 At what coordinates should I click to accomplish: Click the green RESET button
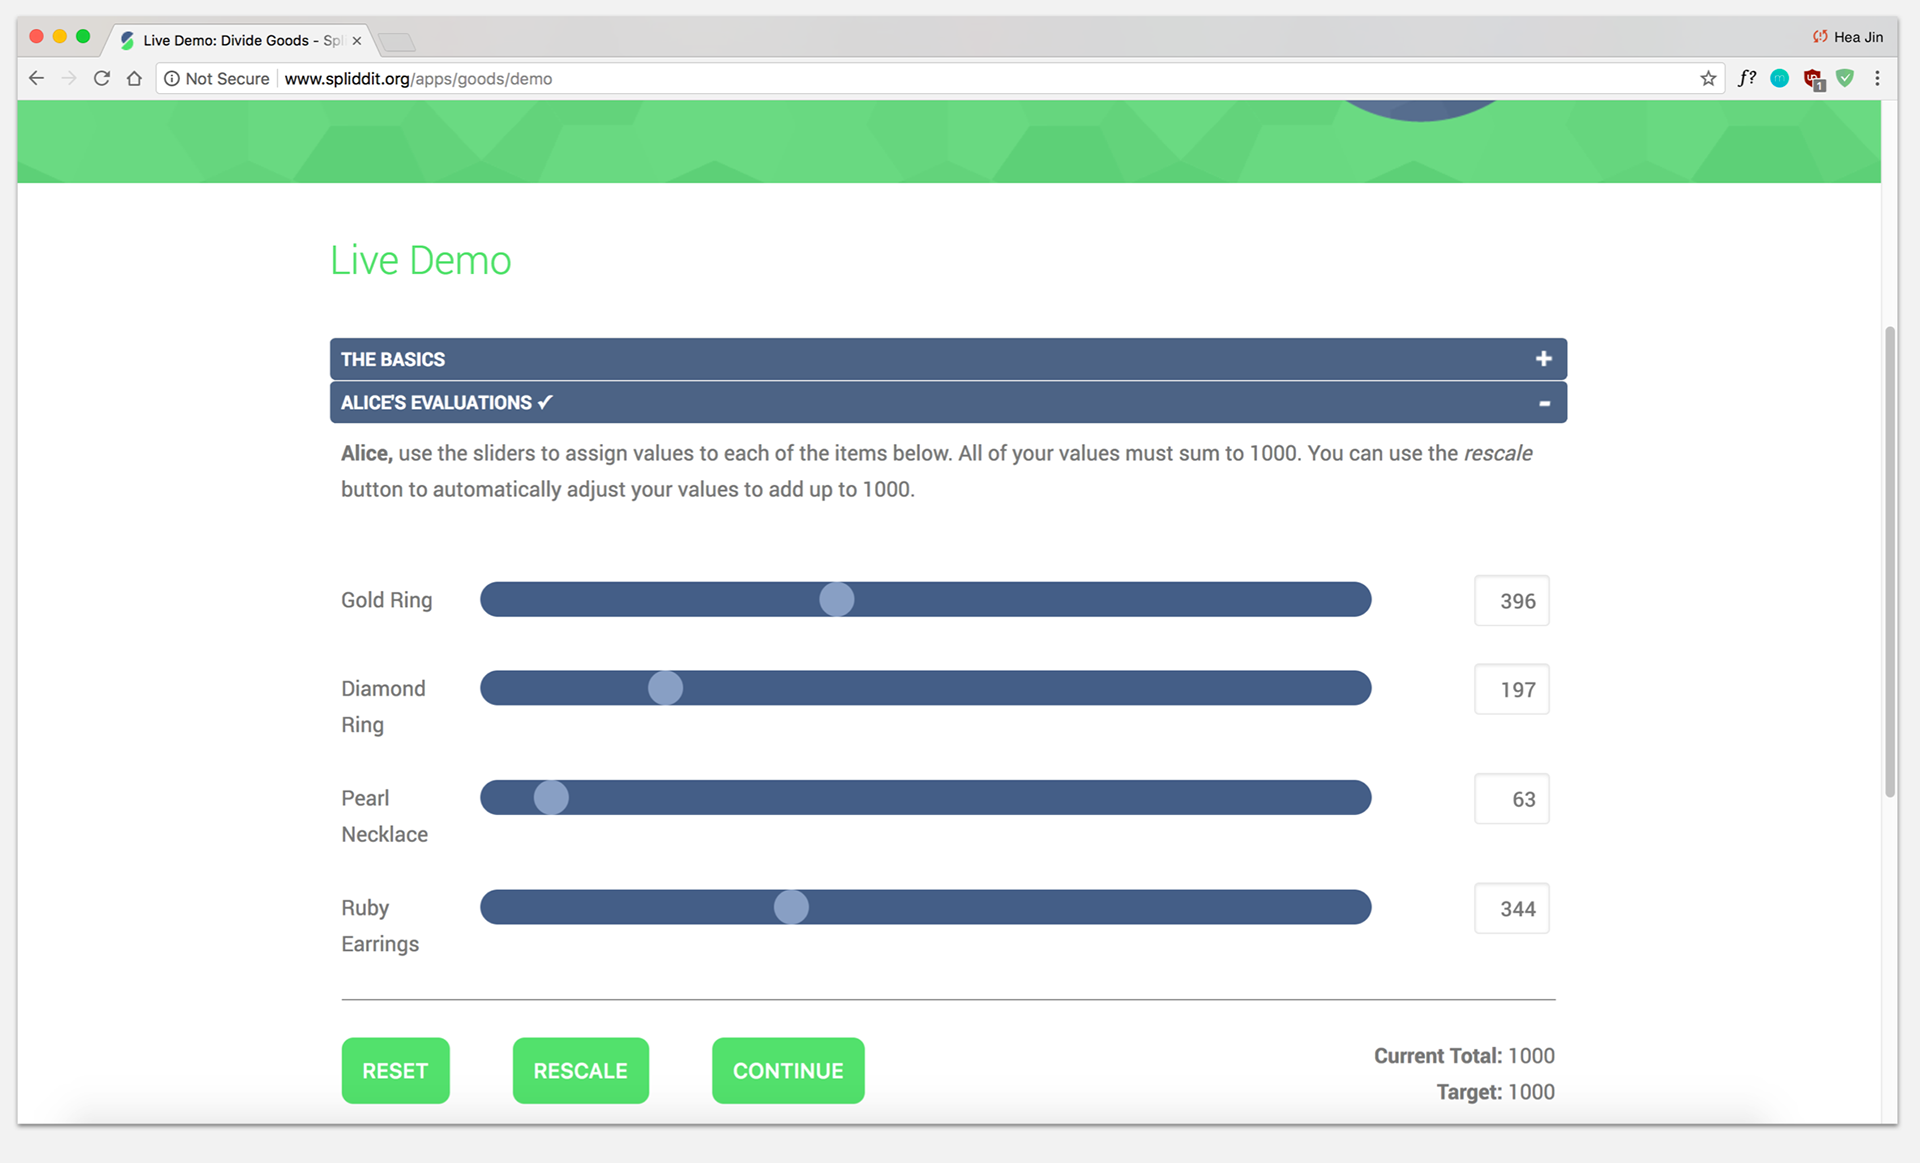coord(395,1070)
